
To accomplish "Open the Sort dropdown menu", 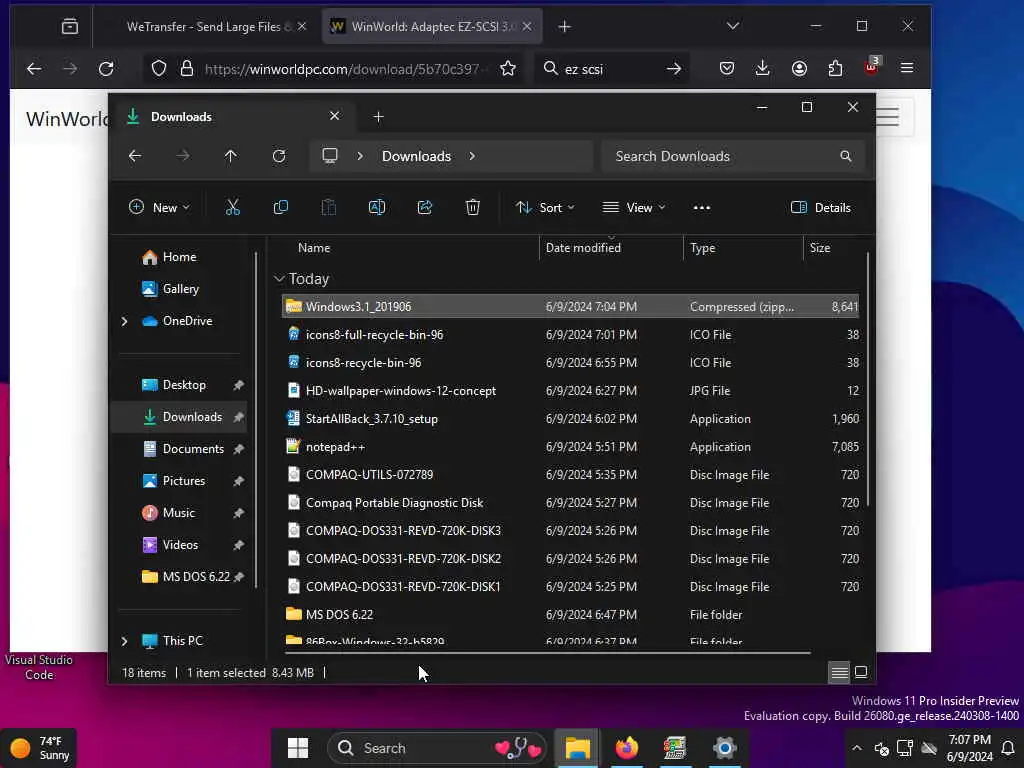I will point(545,208).
